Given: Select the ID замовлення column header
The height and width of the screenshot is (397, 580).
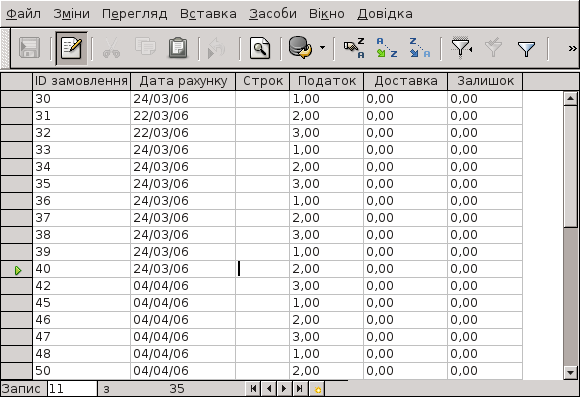Looking at the screenshot, I should 81,81.
